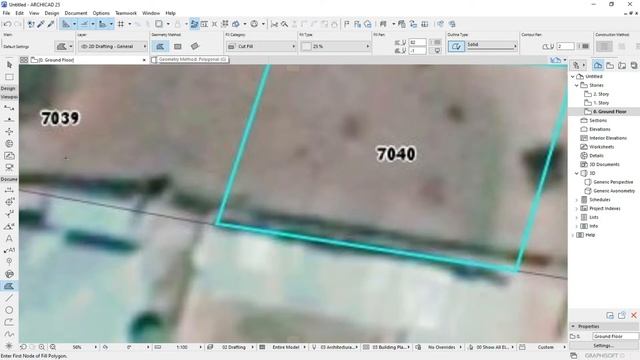Viewport: 640px width, 360px height.
Task: Choose polygonal geometry method icon
Action: pos(160,46)
